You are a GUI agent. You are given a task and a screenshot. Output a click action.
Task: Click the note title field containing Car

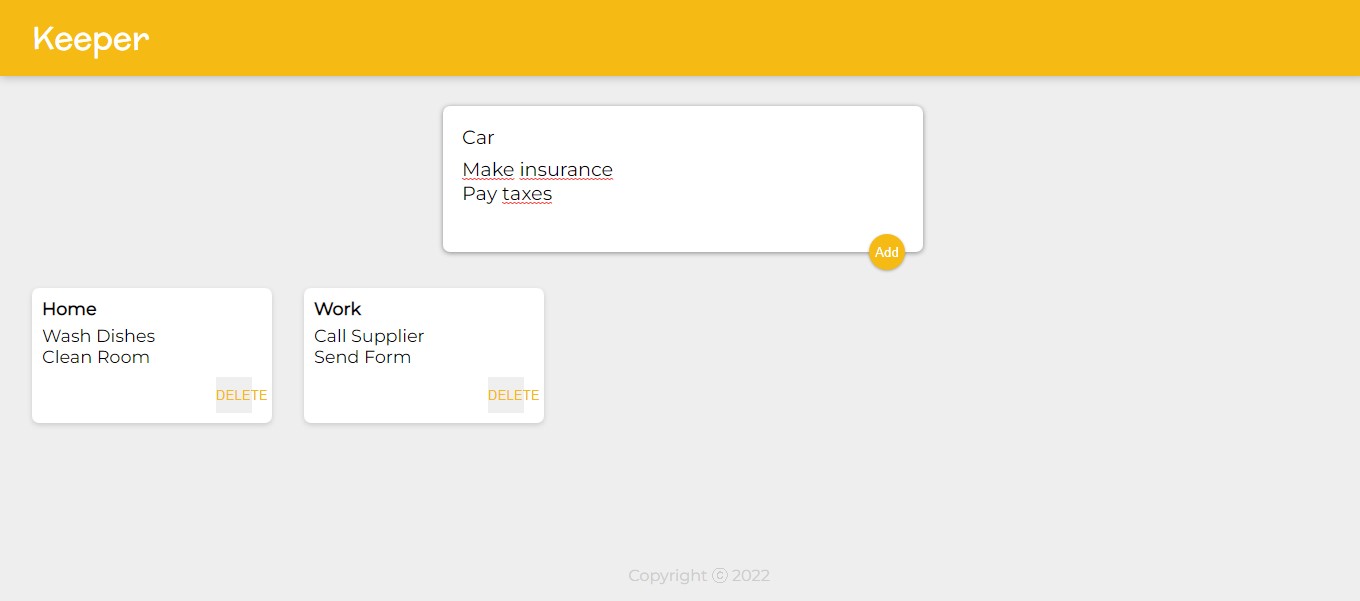coord(682,137)
